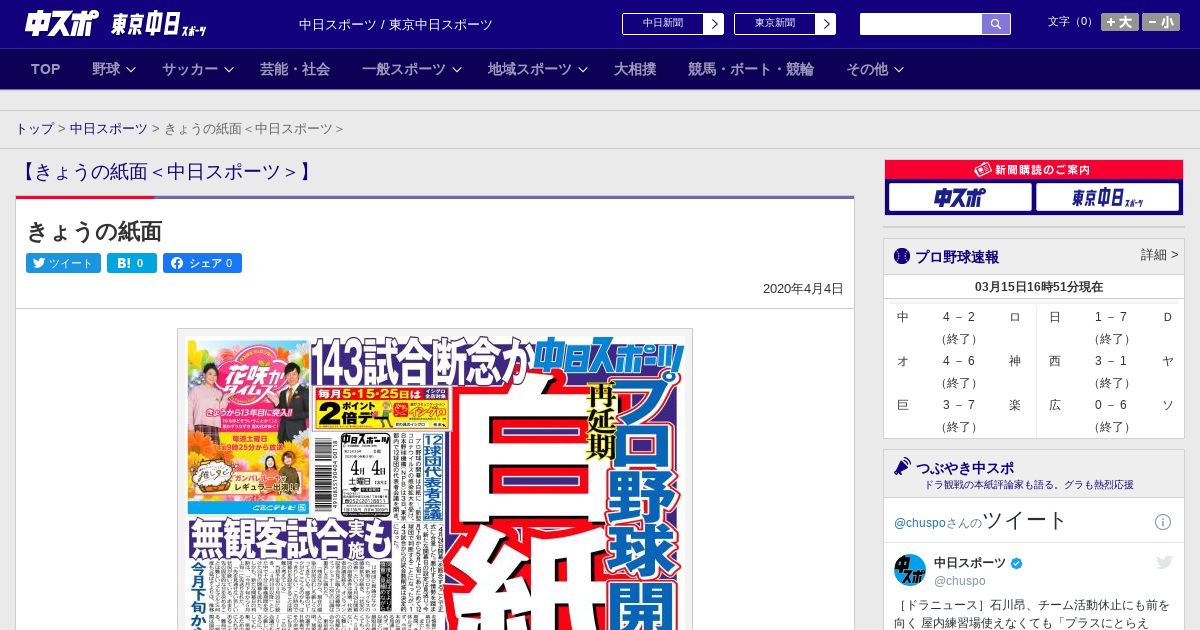Select the 中日スポーツ / 東京中日スポーツ header text
Screen dimensions: 1200x630
(395, 24)
